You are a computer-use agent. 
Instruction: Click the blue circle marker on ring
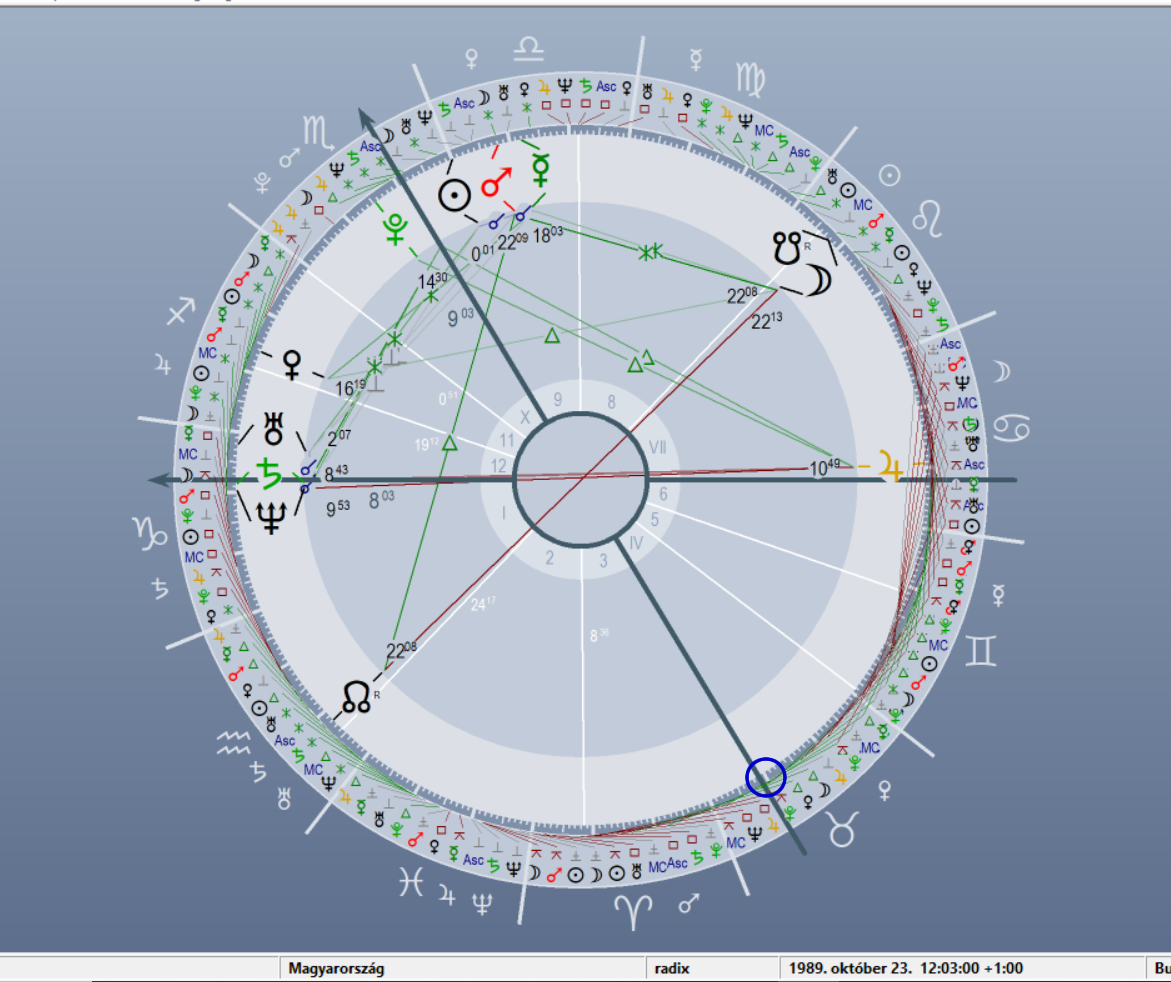[766, 777]
